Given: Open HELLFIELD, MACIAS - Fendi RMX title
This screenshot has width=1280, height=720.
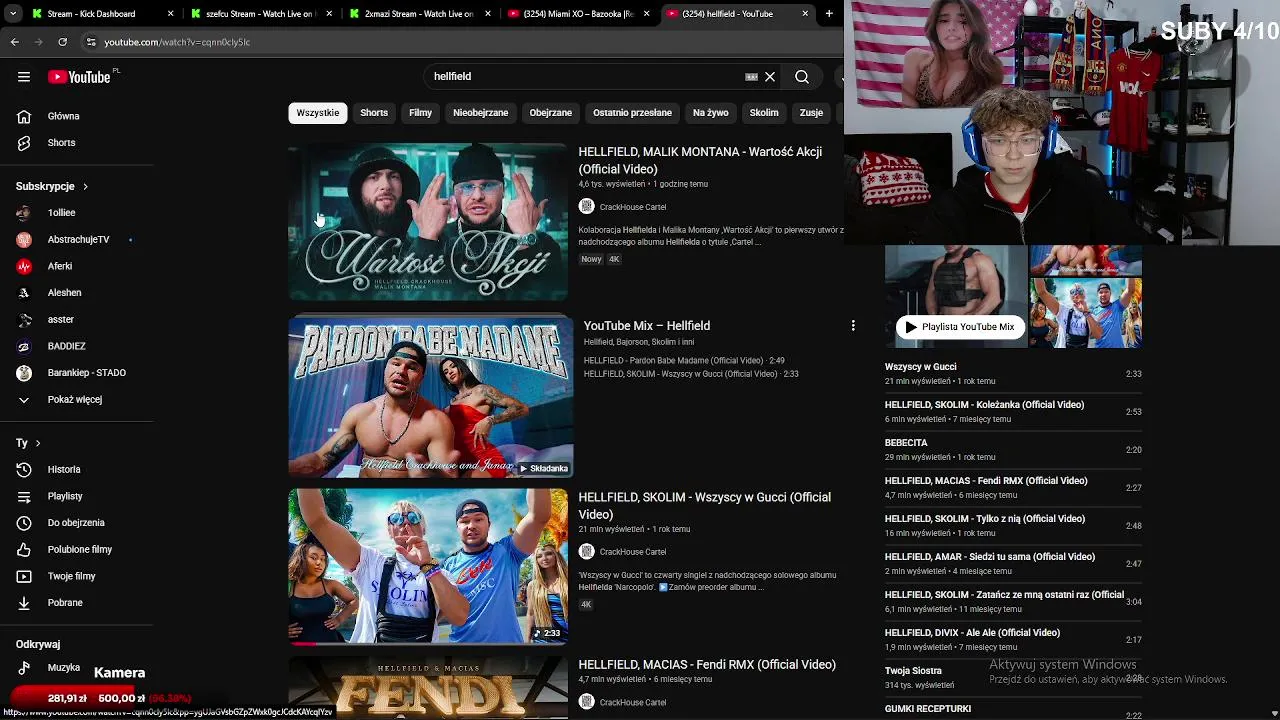Looking at the screenshot, I should tap(707, 664).
